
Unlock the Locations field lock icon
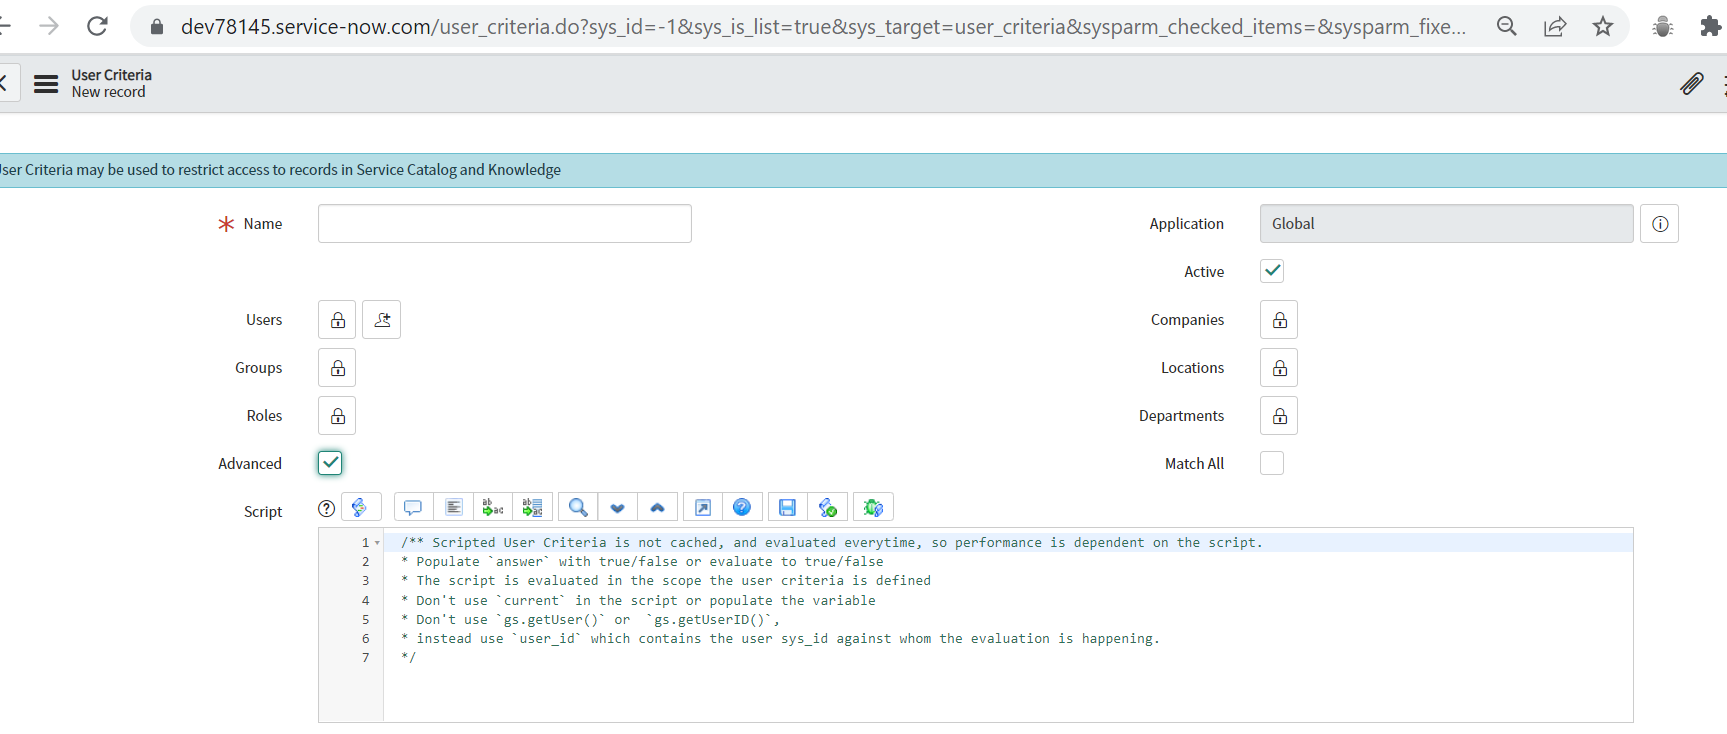pos(1279,368)
